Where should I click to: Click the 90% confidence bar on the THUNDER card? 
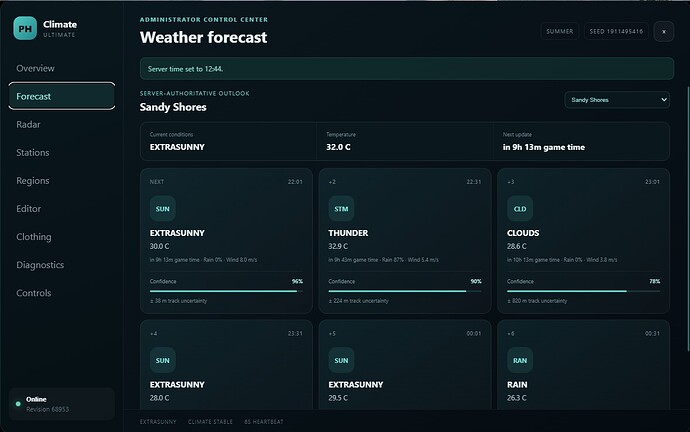pos(405,291)
